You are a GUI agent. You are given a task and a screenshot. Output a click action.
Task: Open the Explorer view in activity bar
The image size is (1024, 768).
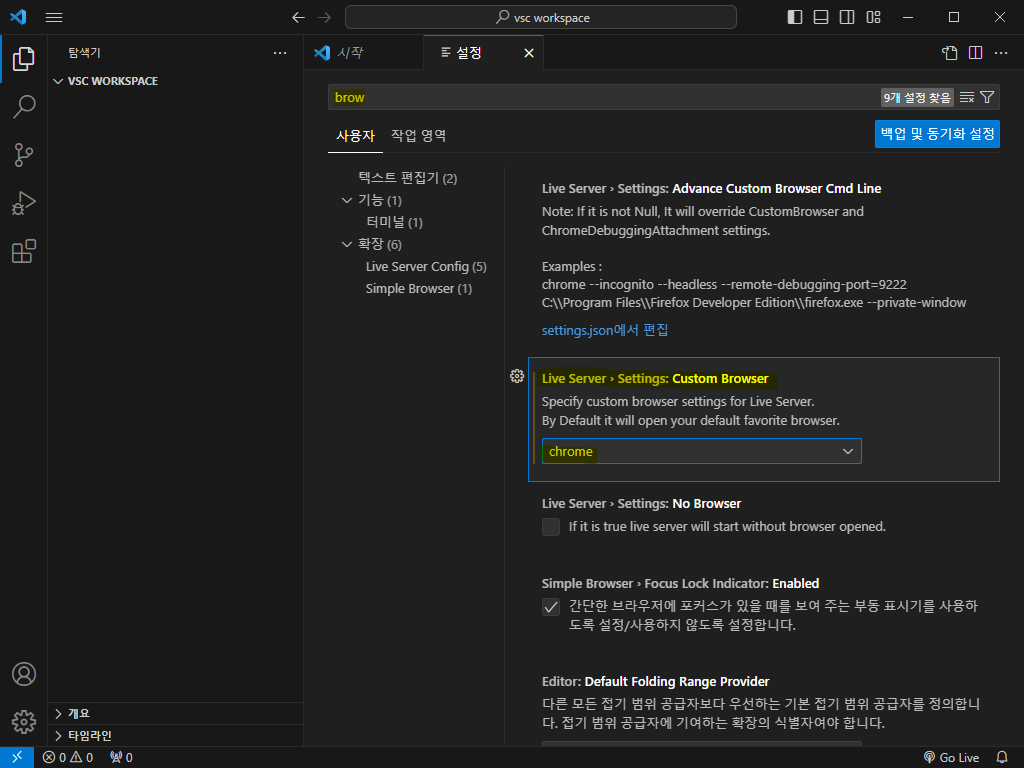click(x=24, y=59)
